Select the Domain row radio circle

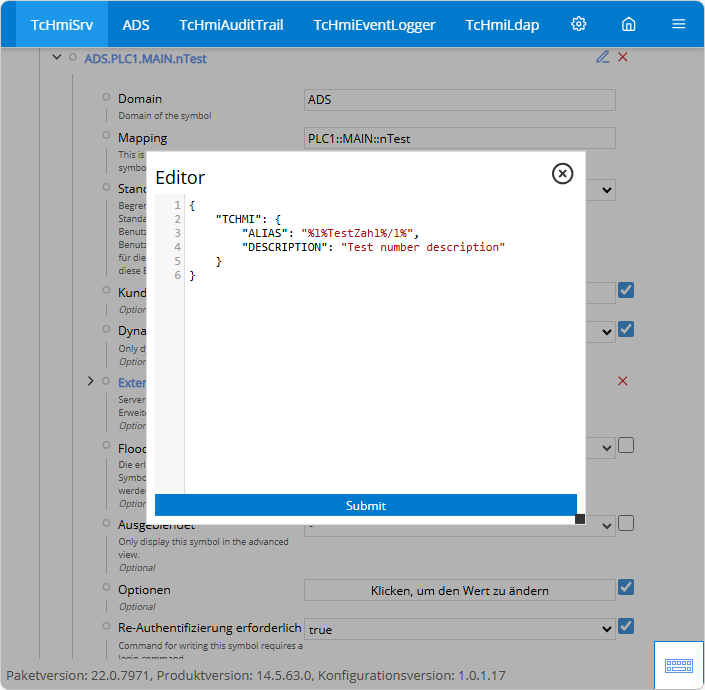coord(106,97)
